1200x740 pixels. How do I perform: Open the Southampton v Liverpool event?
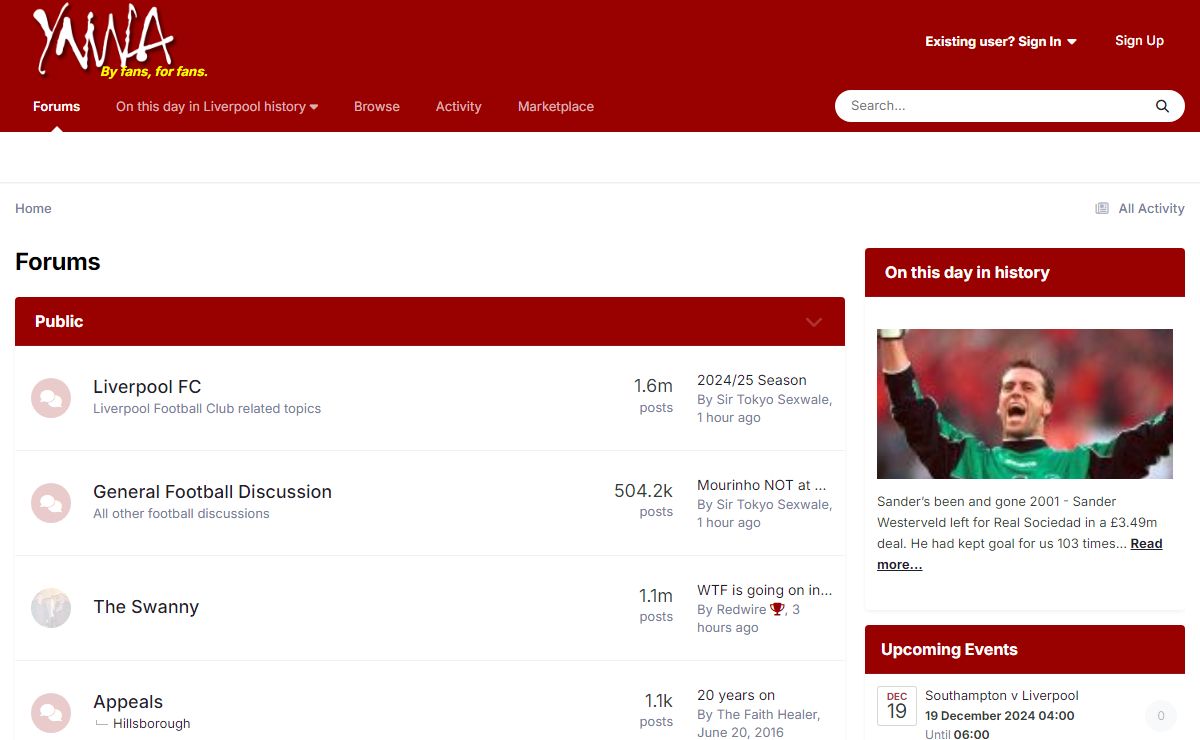point(1002,695)
